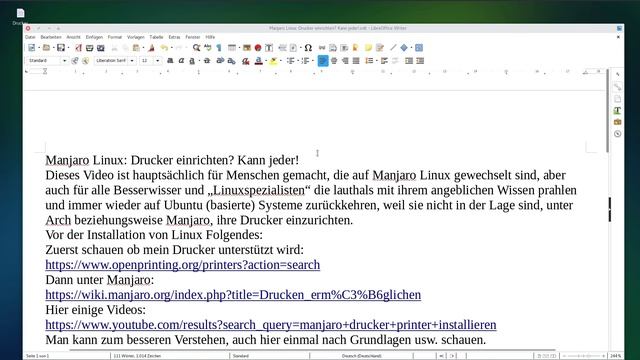Screen dimensions: 640x360
Task: Adjust the zoom slider in status bar
Action: point(583,356)
